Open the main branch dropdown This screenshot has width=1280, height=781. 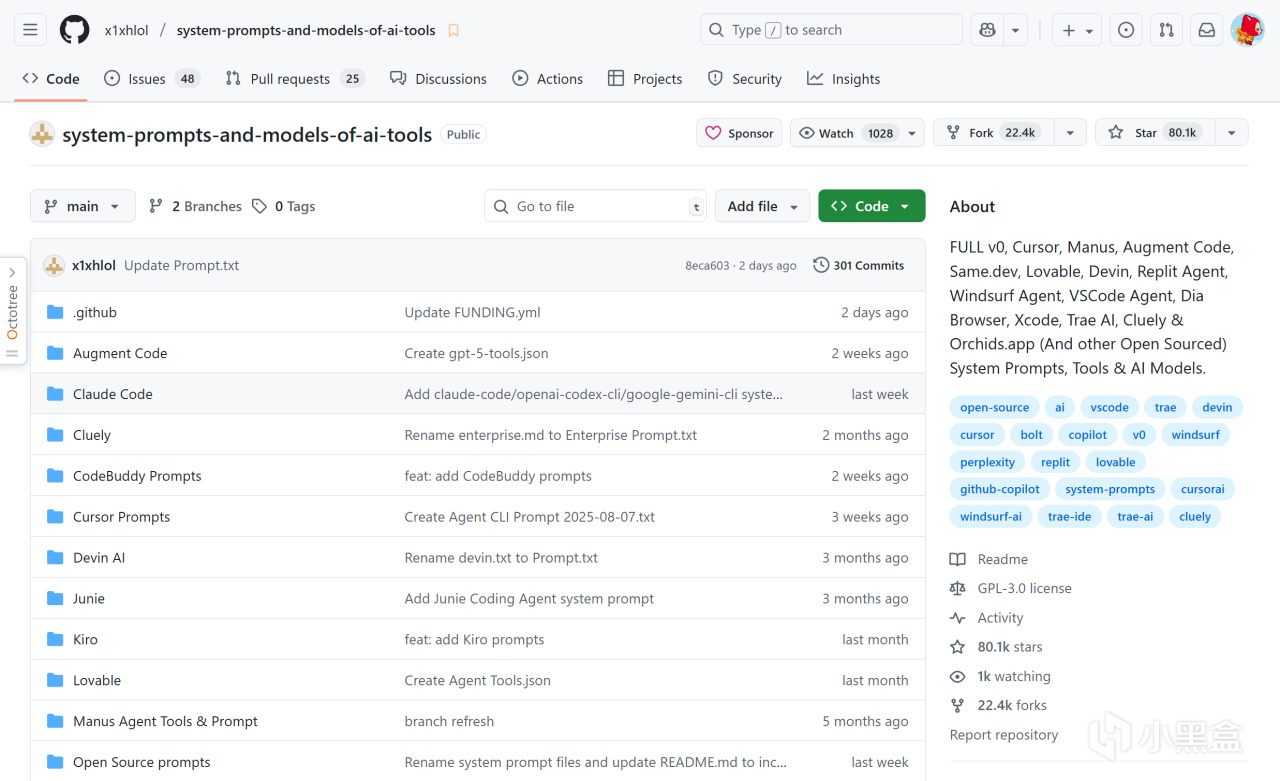(x=82, y=206)
